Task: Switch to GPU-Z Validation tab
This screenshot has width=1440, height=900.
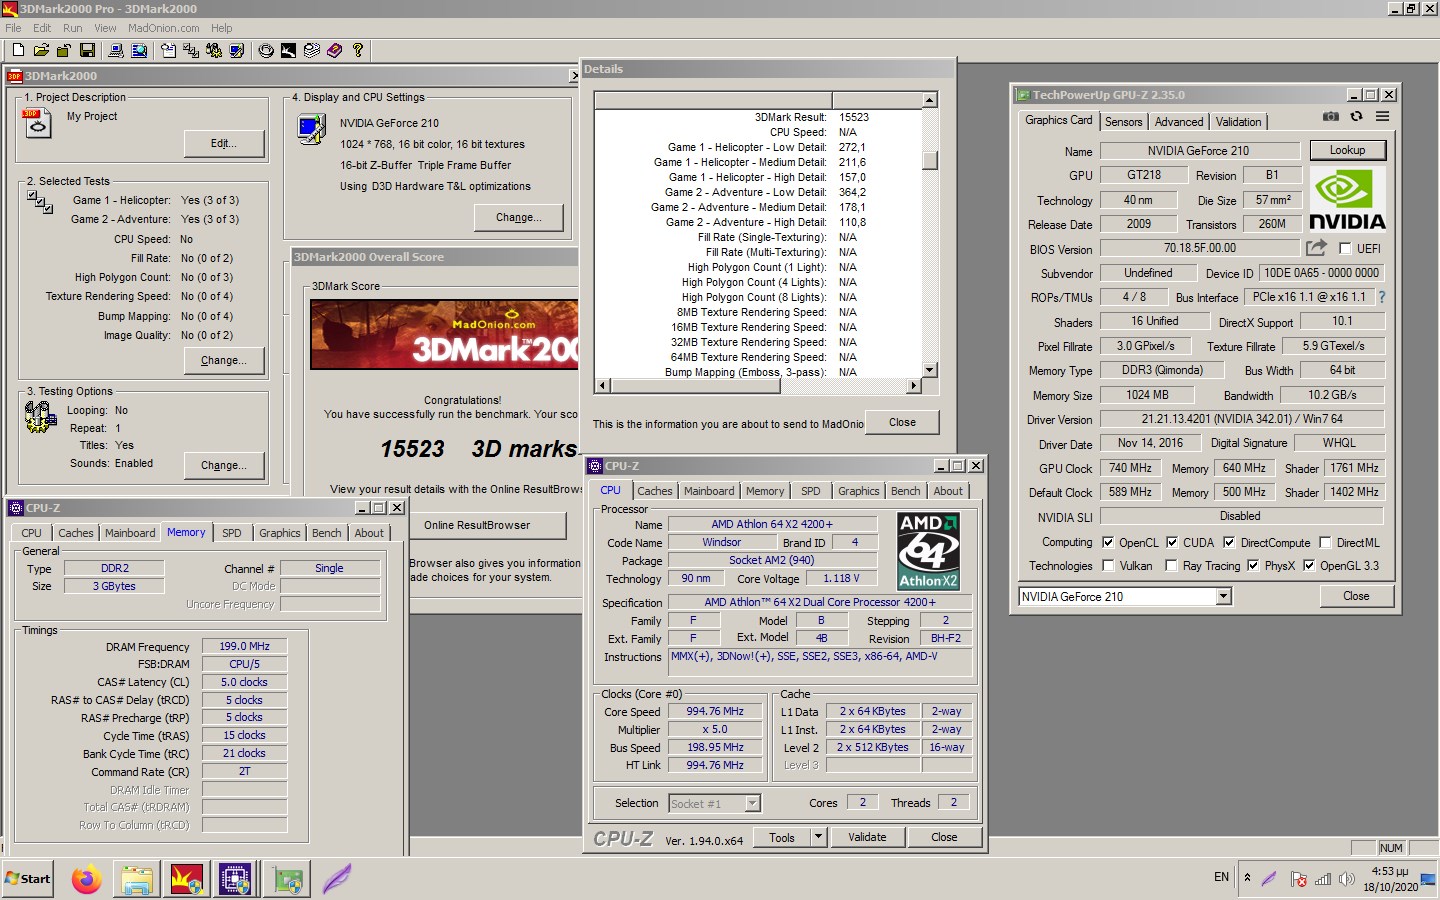Action: click(1238, 122)
